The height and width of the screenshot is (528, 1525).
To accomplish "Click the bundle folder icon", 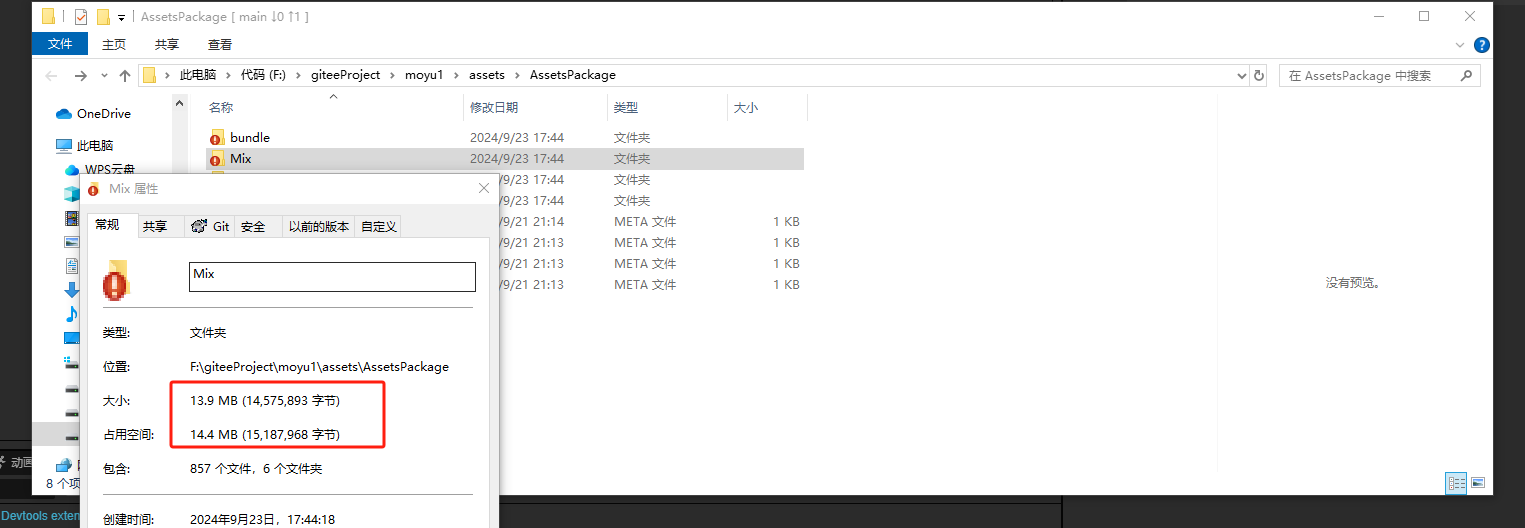I will 217,138.
